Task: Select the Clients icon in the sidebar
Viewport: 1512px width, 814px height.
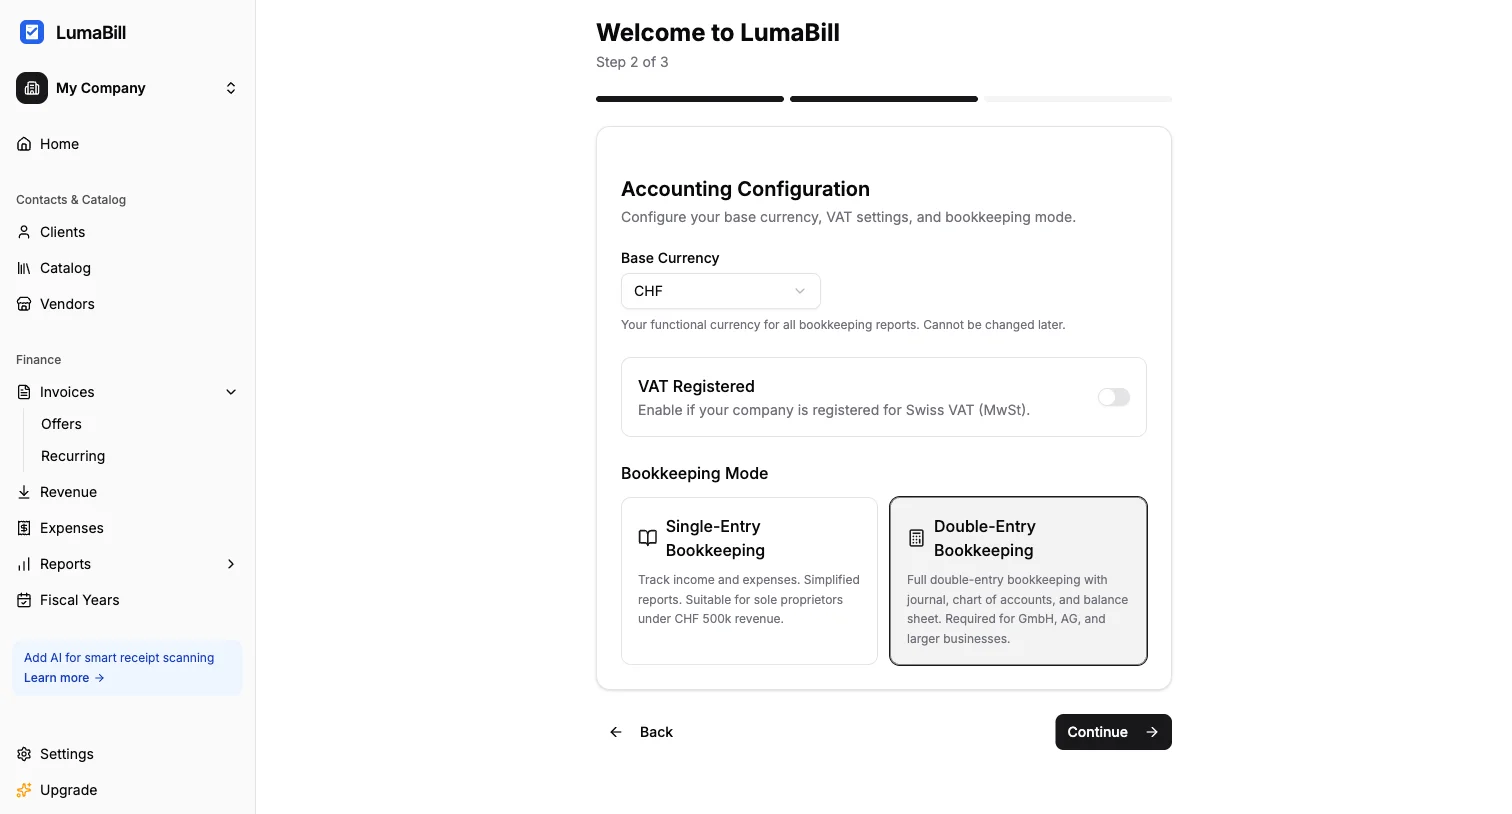Action: click(x=24, y=232)
